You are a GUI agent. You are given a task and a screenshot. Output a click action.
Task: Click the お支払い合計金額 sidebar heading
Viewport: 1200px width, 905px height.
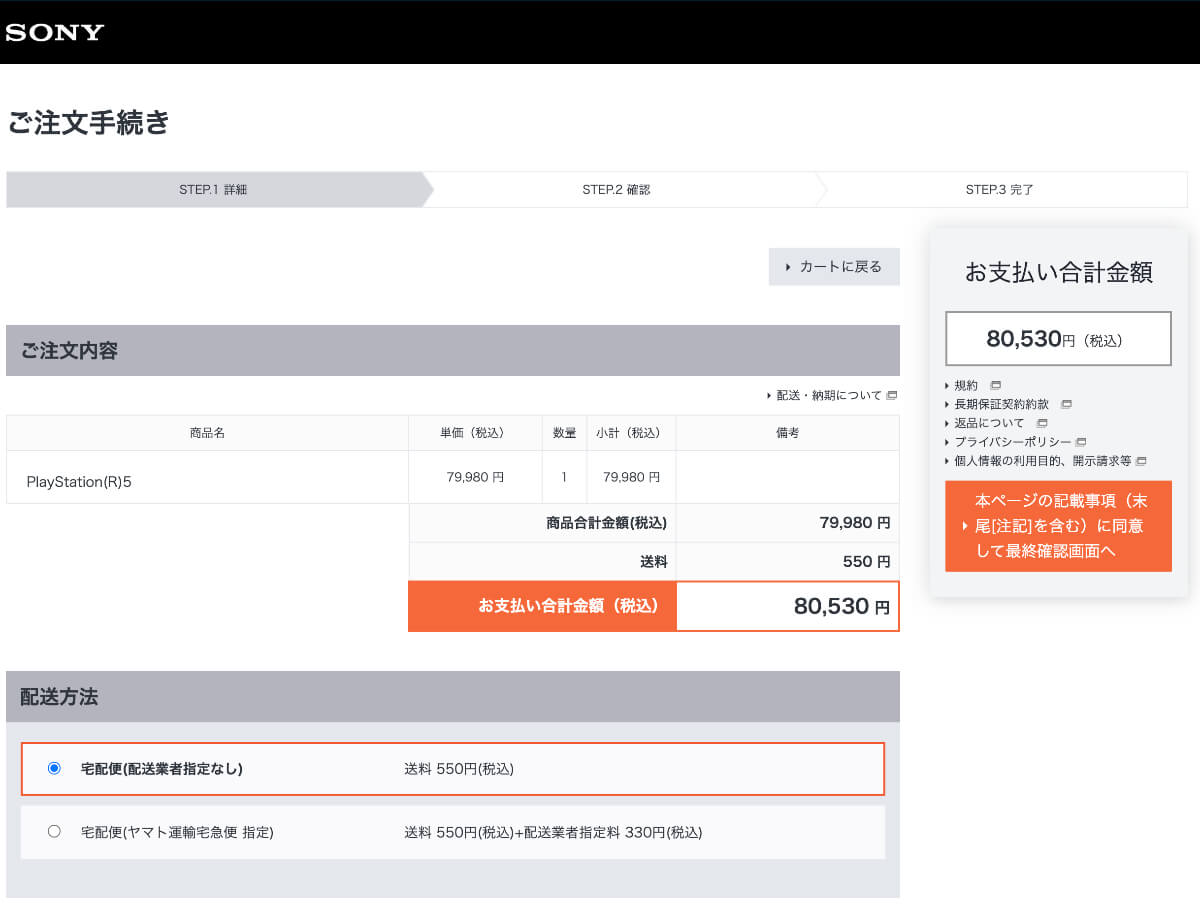click(1058, 272)
